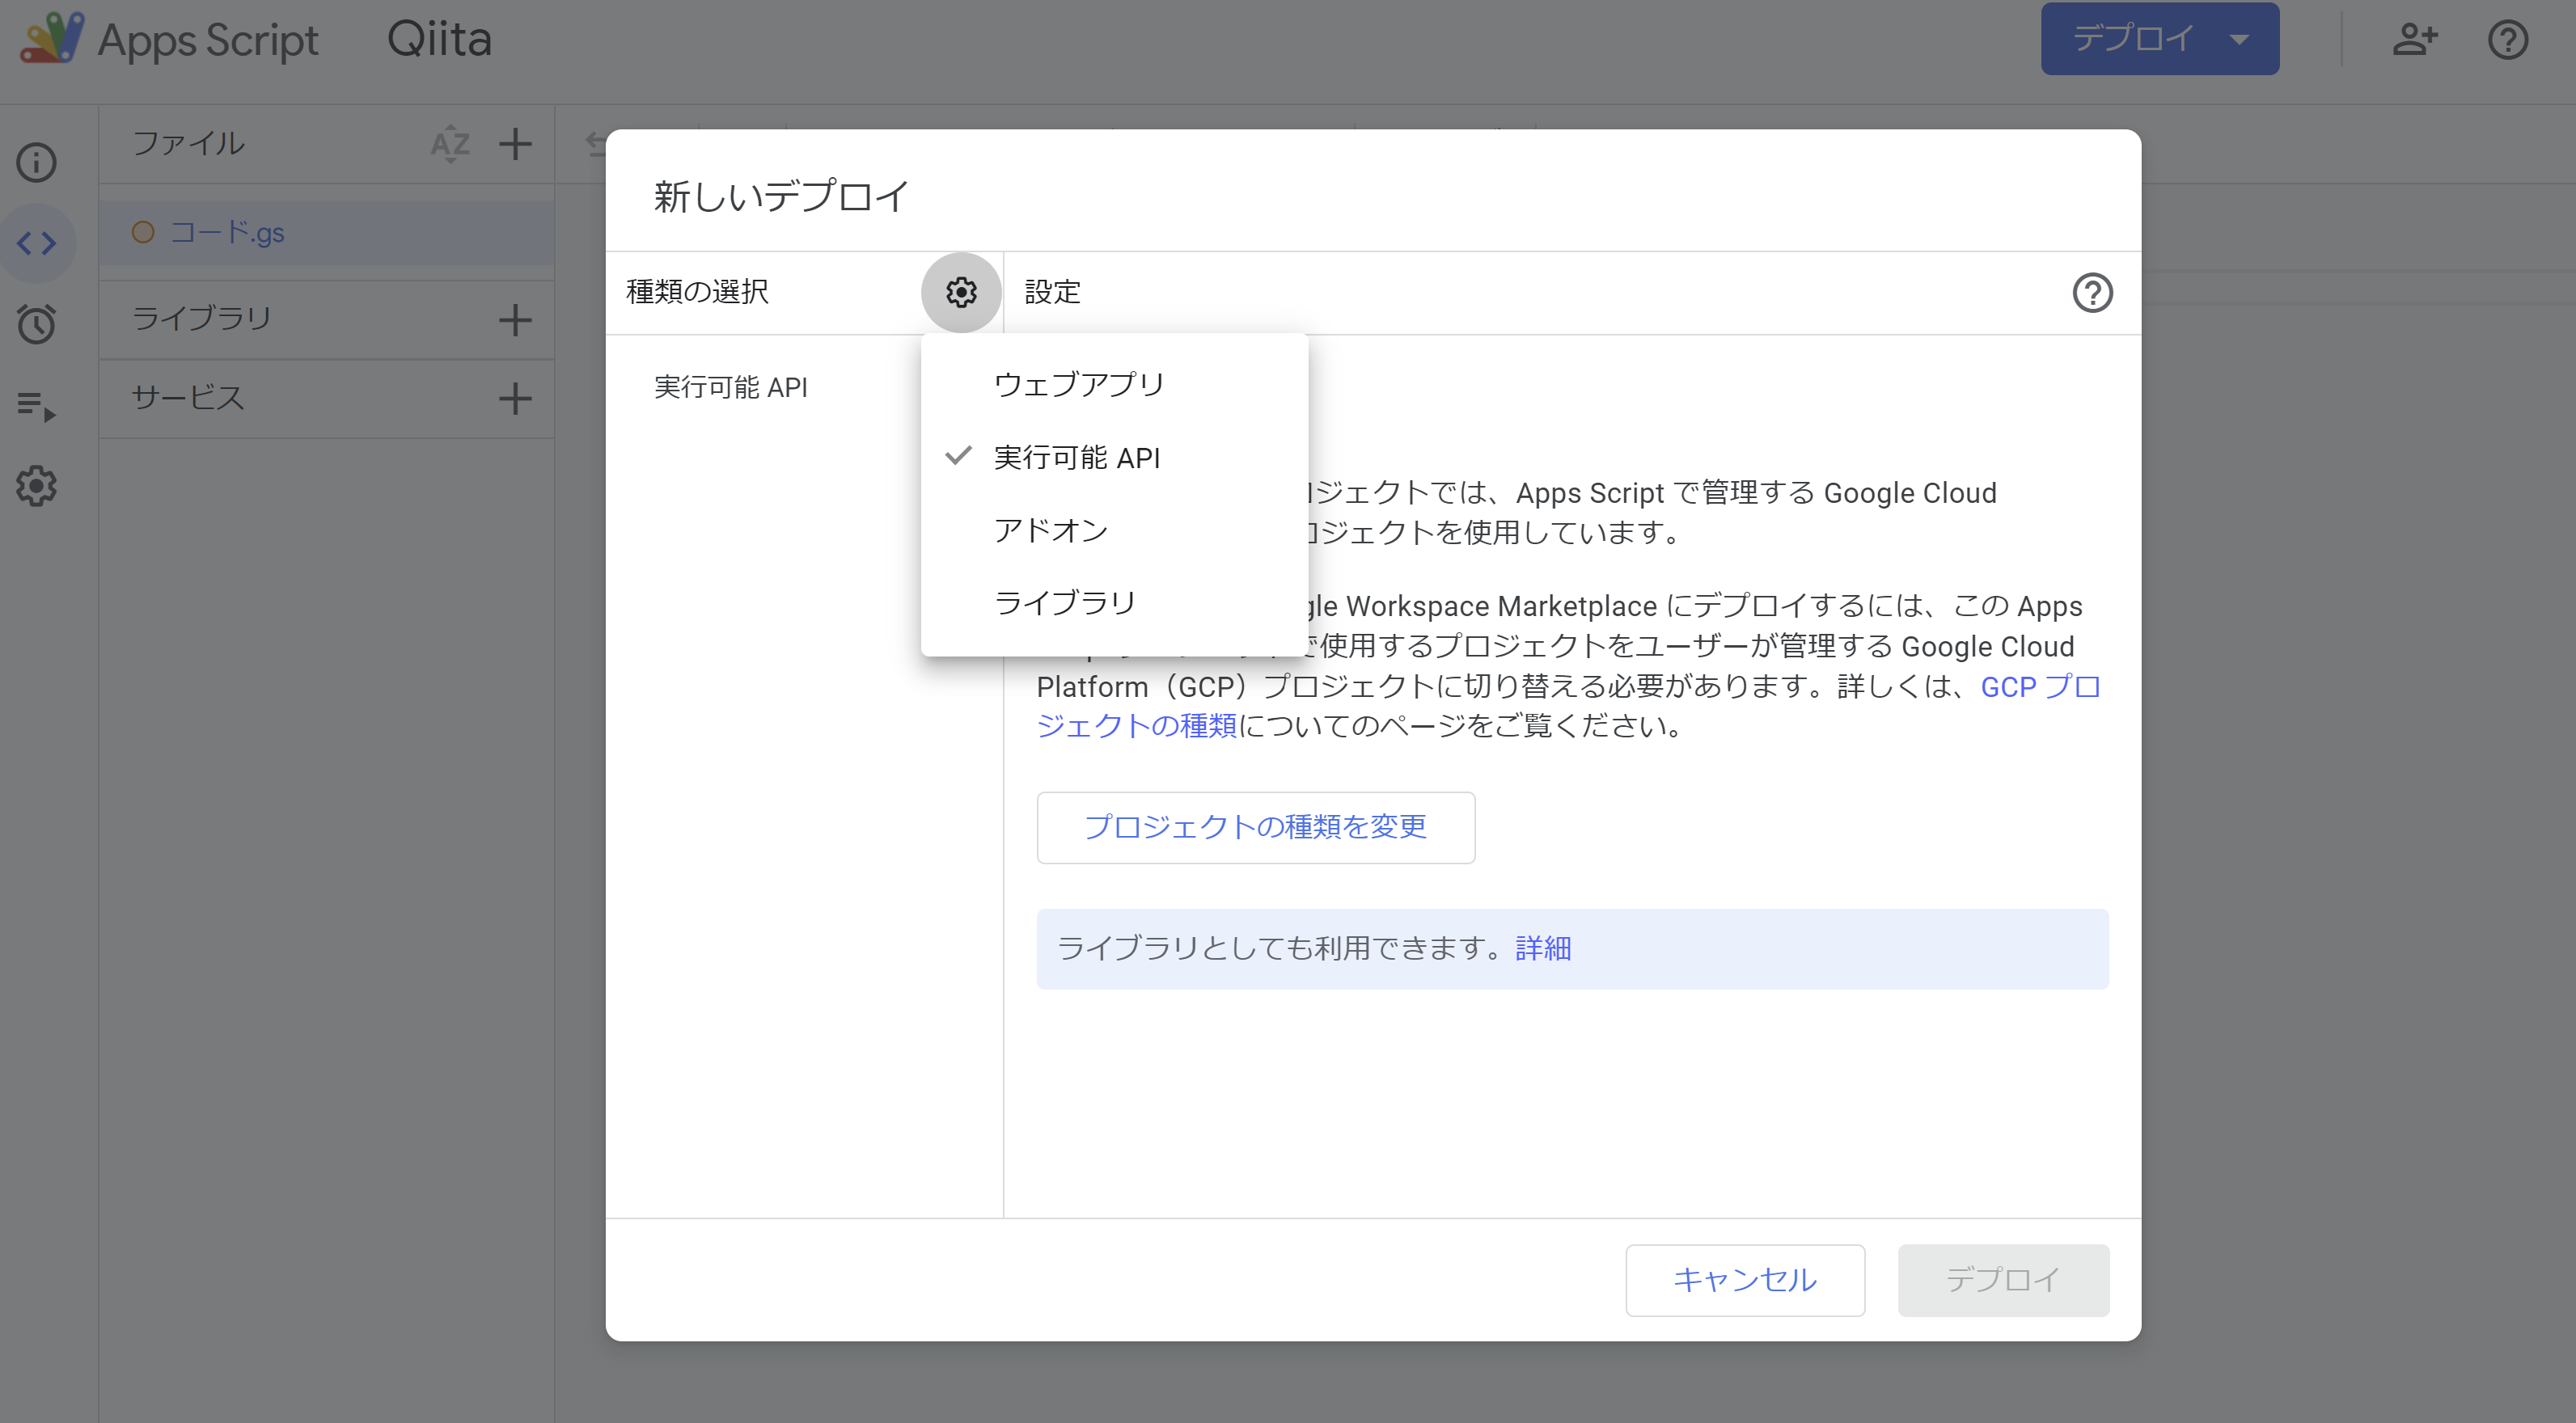Select アドオン as deployment type
The height and width of the screenshot is (1423, 2576).
[x=1051, y=530]
